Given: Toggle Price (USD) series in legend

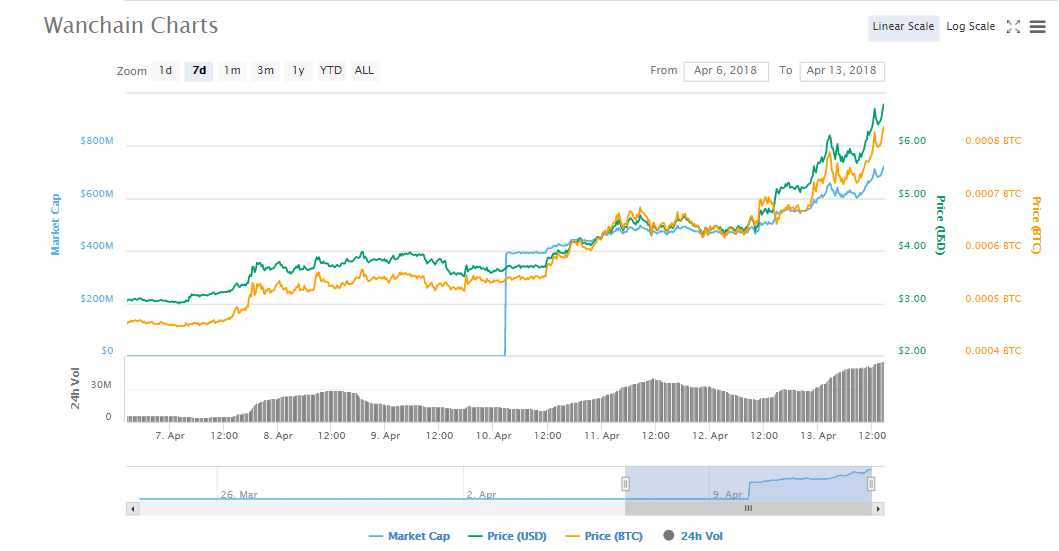Looking at the screenshot, I should 507,537.
